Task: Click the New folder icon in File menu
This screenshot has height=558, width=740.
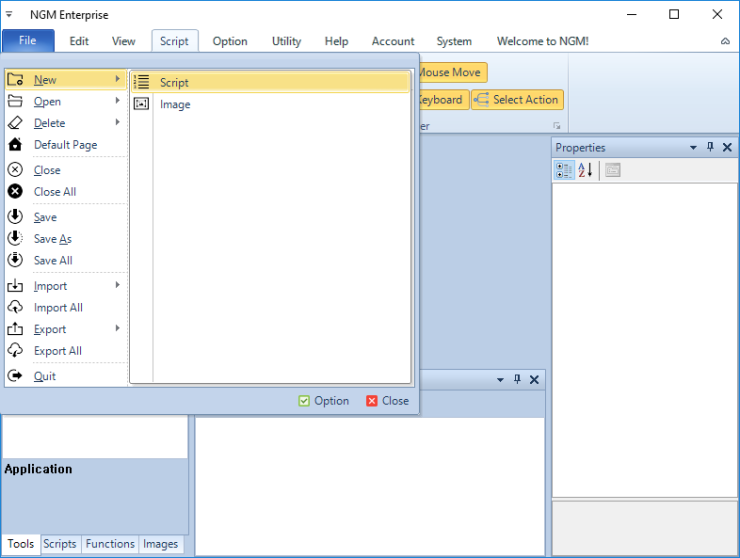Action: 15,80
